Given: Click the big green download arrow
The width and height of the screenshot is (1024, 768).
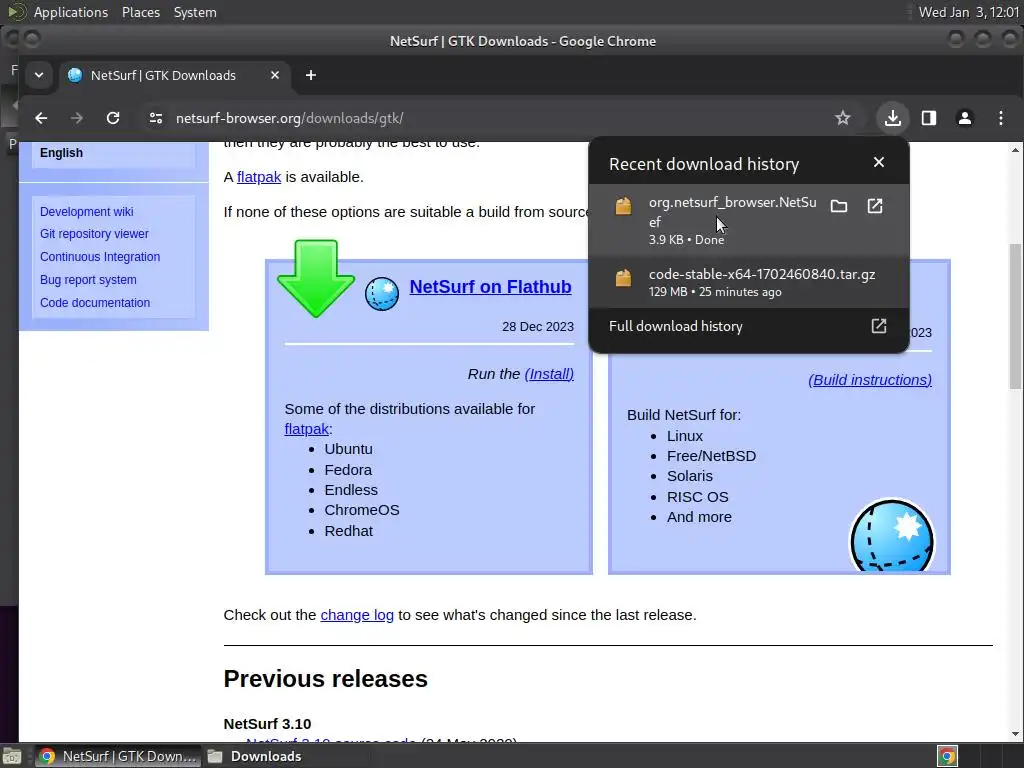Looking at the screenshot, I should 316,278.
